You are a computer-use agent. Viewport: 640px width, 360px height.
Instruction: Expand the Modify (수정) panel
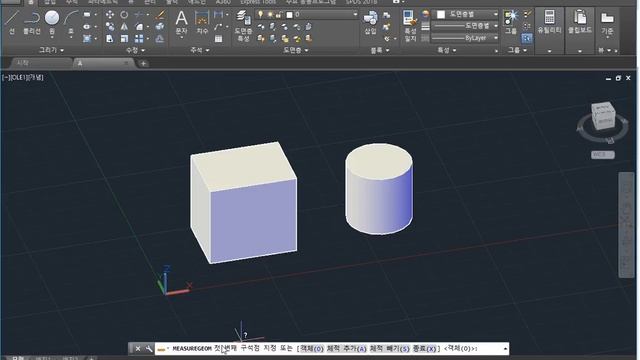pyautogui.click(x=136, y=50)
